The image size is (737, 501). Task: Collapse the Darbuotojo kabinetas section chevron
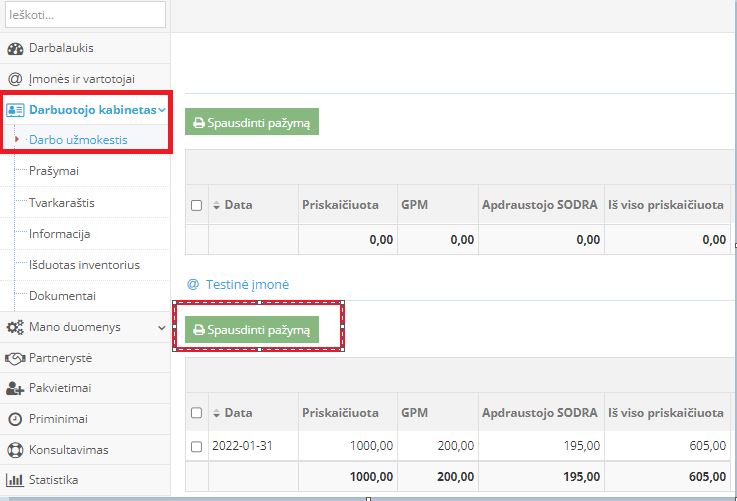click(162, 109)
